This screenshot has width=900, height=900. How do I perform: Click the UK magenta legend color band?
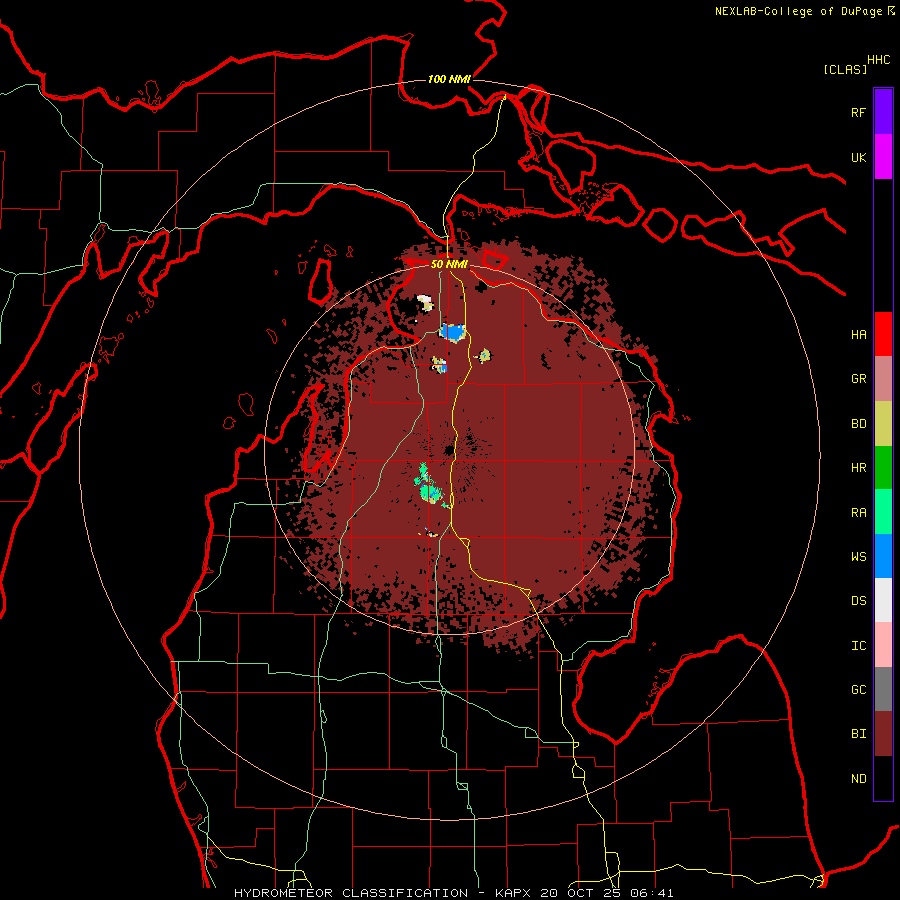[x=883, y=157]
